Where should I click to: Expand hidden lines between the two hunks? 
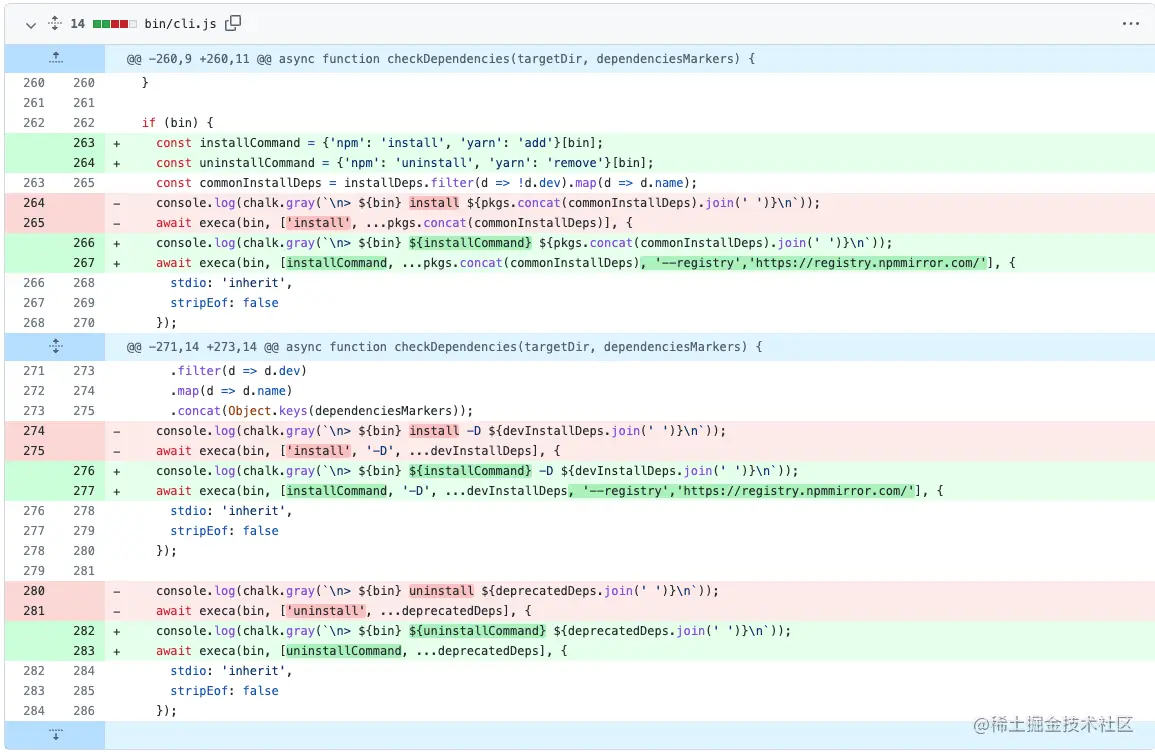coord(55,346)
